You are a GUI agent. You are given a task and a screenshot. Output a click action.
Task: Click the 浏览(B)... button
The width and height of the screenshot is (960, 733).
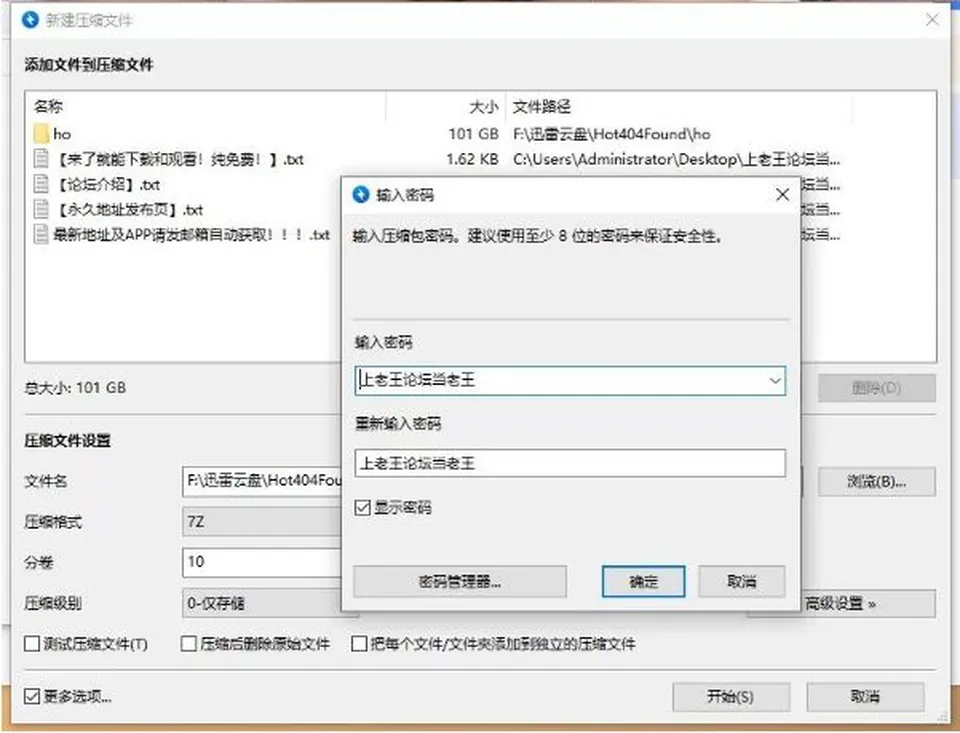click(x=877, y=482)
